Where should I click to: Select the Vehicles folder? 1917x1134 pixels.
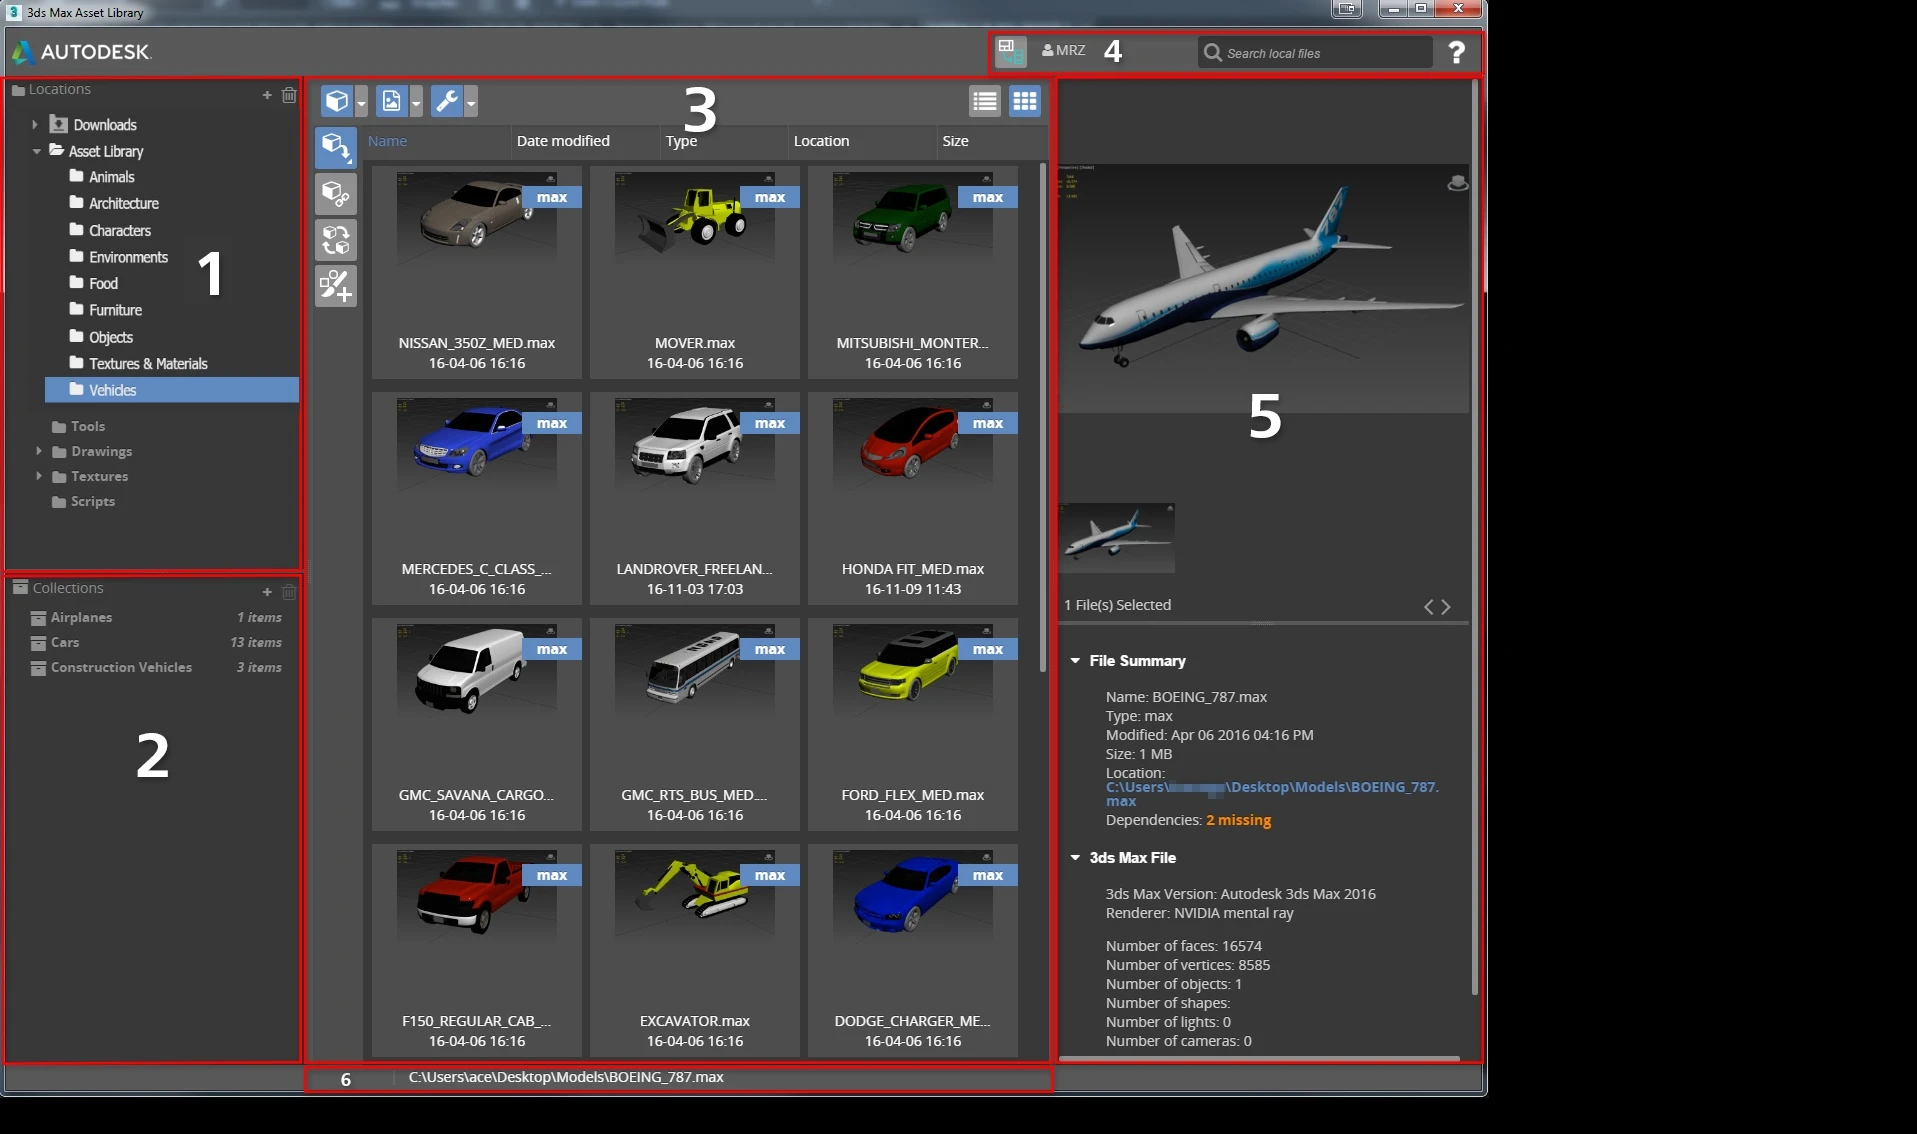coord(172,390)
